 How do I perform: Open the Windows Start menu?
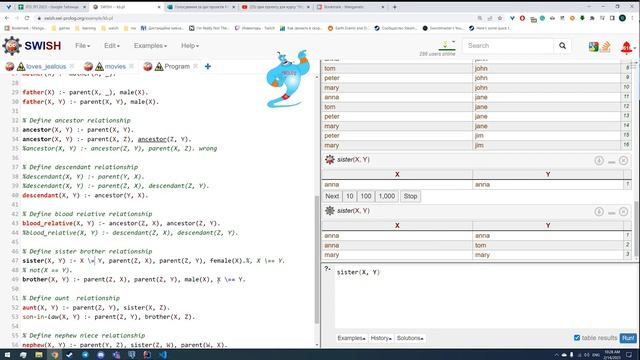tap(7, 355)
